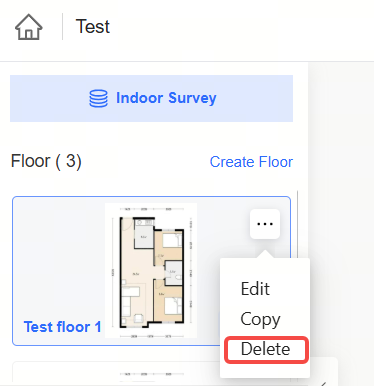The width and height of the screenshot is (374, 386).
Task: Click the Floor ( 3) section heading
Action: click(46, 161)
